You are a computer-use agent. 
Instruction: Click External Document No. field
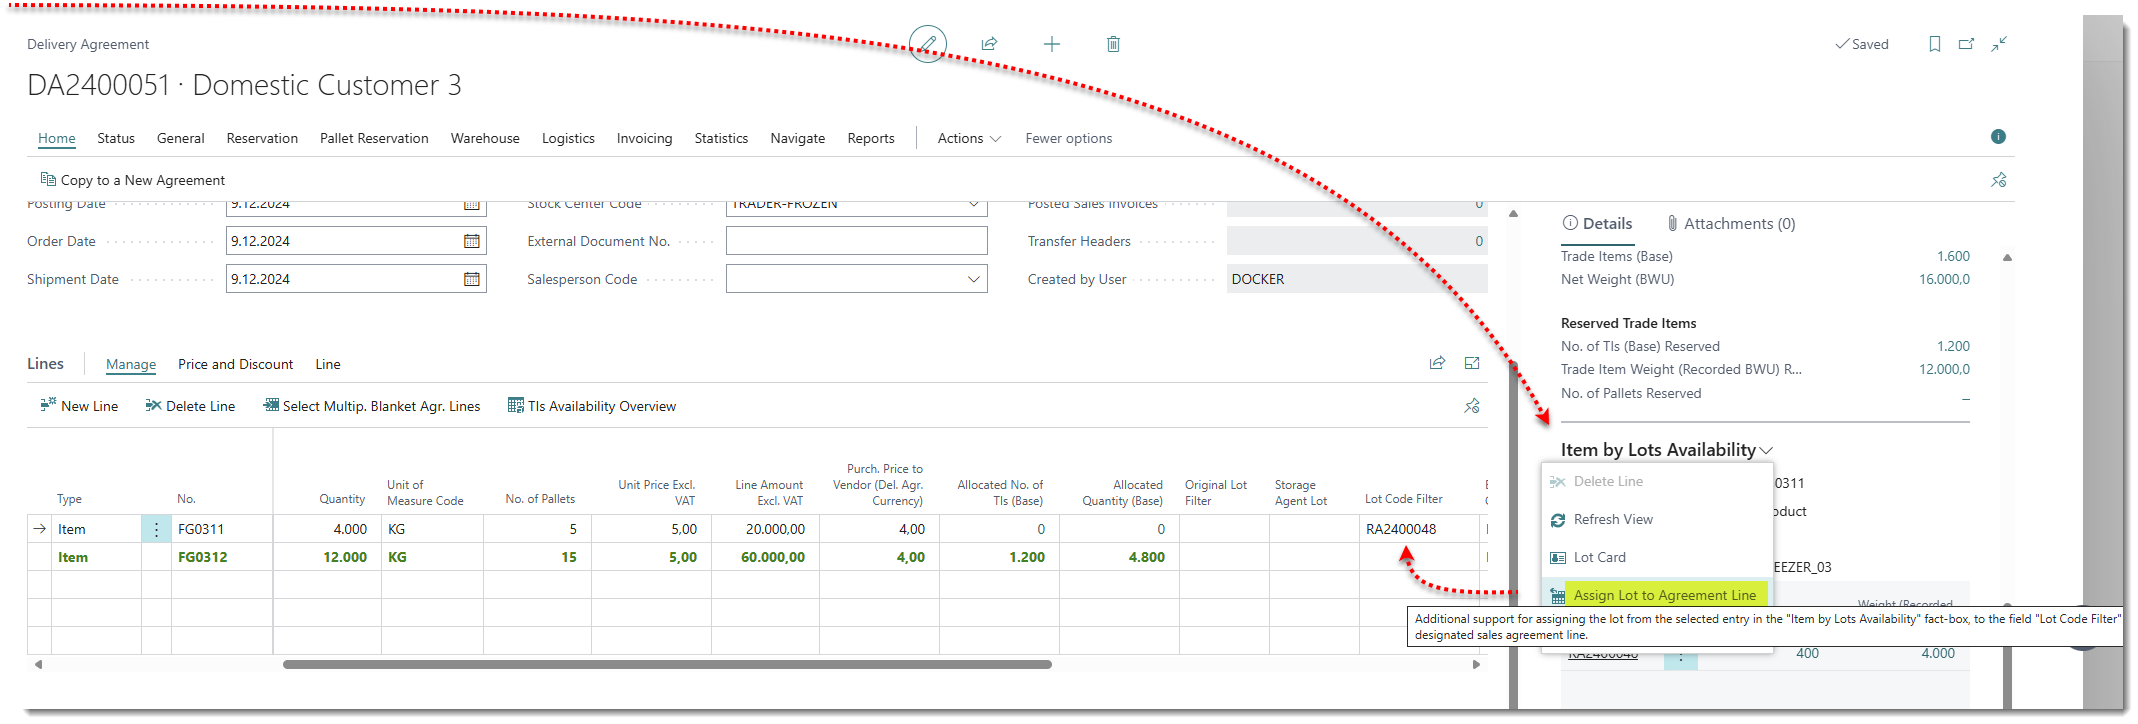click(856, 241)
